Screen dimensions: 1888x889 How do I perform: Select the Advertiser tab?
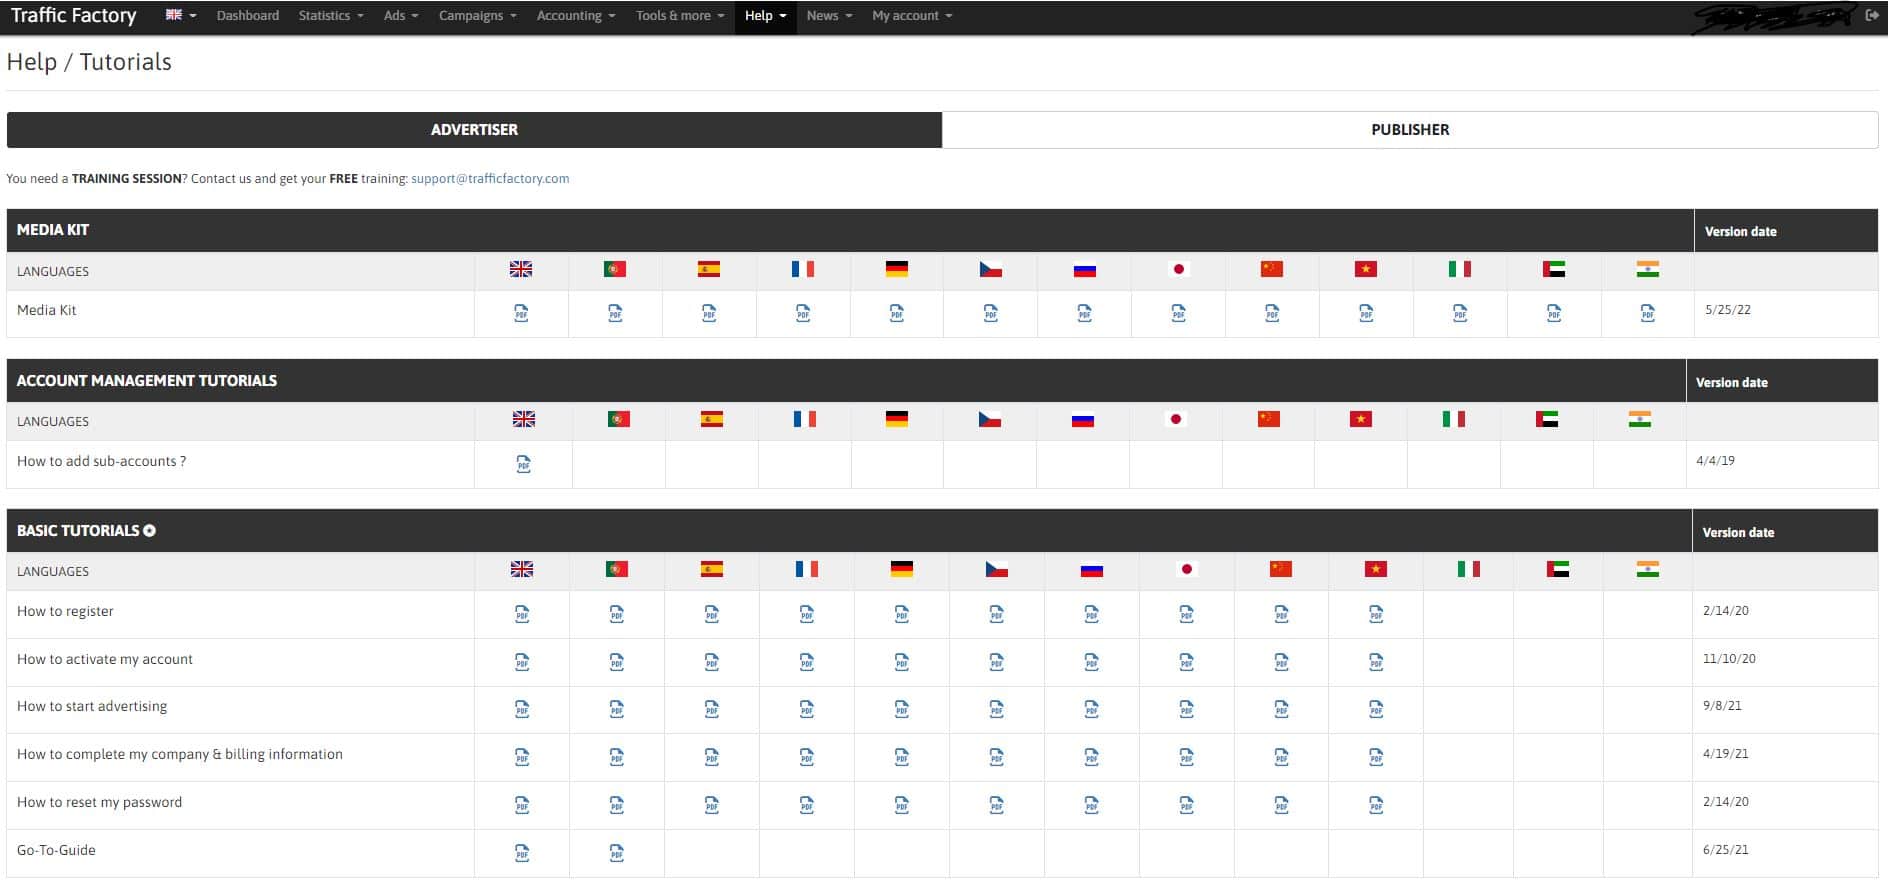pos(474,130)
